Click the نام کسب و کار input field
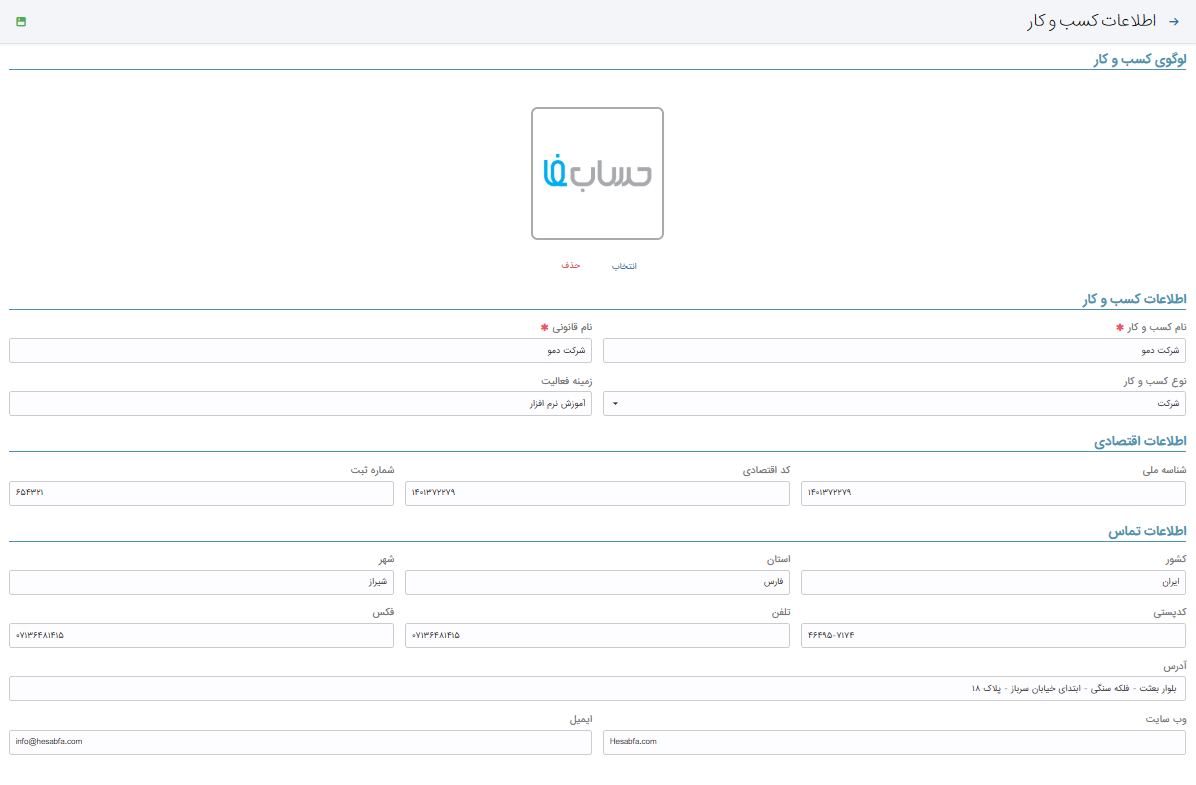Viewport: 1196px width, 785px height. pos(894,350)
